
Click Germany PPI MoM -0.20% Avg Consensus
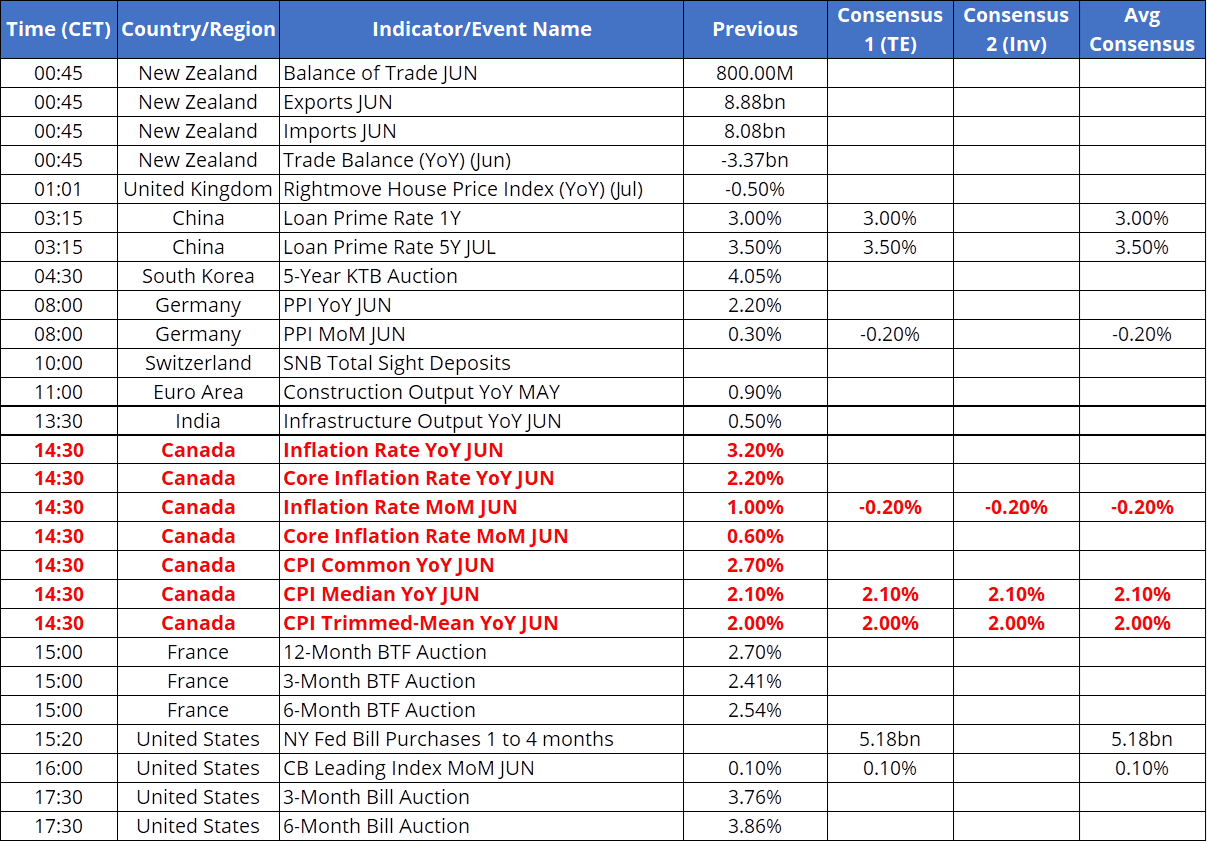click(x=1142, y=334)
